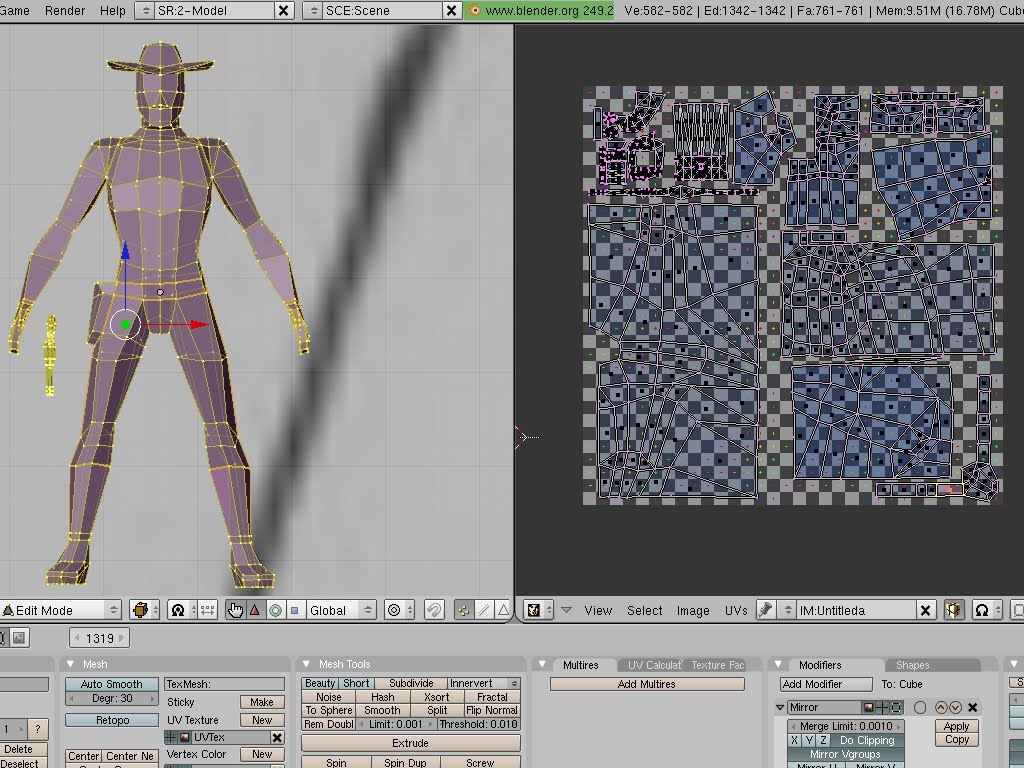
Task: Move Mirror modifier up in stack
Action: tap(941, 707)
